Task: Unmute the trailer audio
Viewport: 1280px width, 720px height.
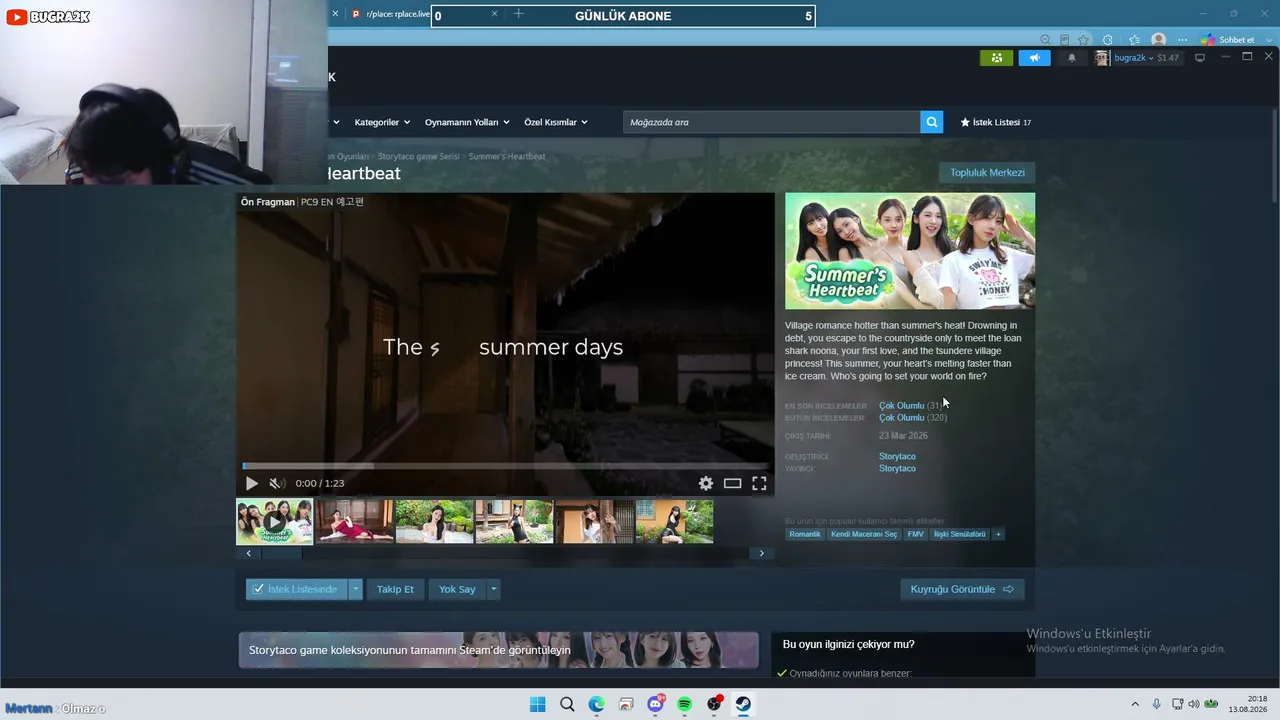Action: (277, 483)
